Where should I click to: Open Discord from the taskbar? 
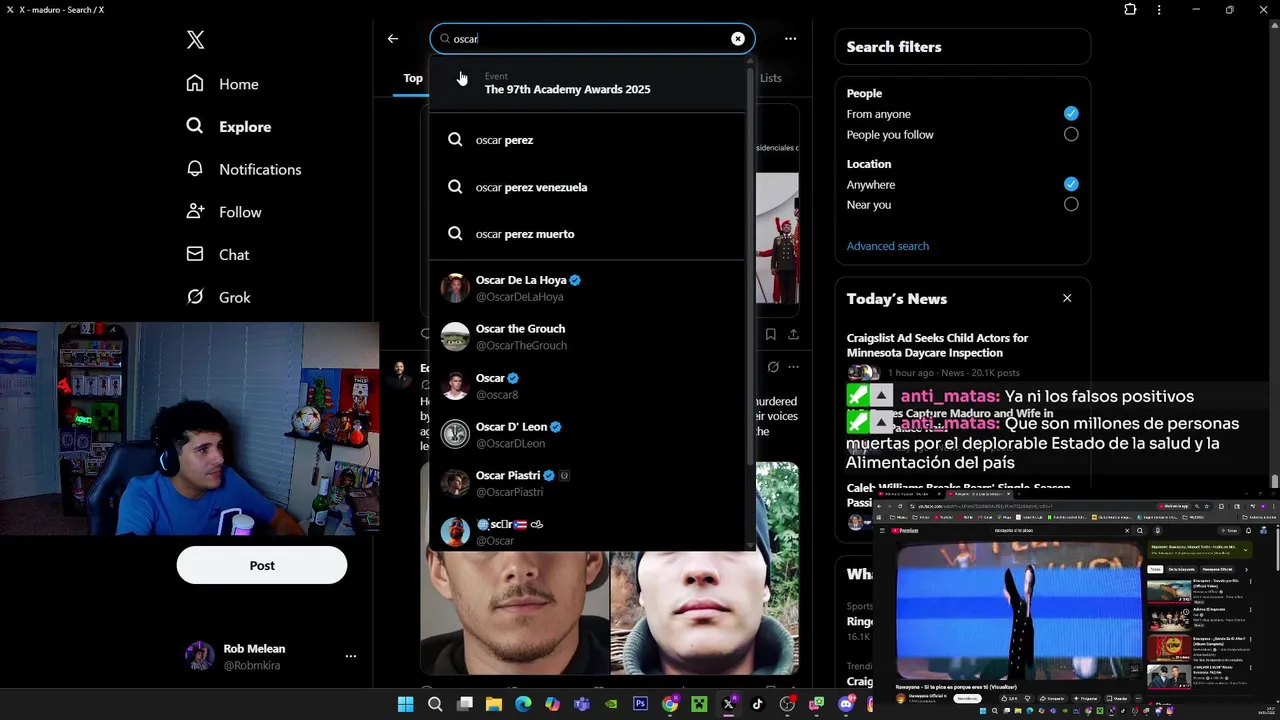[846, 704]
